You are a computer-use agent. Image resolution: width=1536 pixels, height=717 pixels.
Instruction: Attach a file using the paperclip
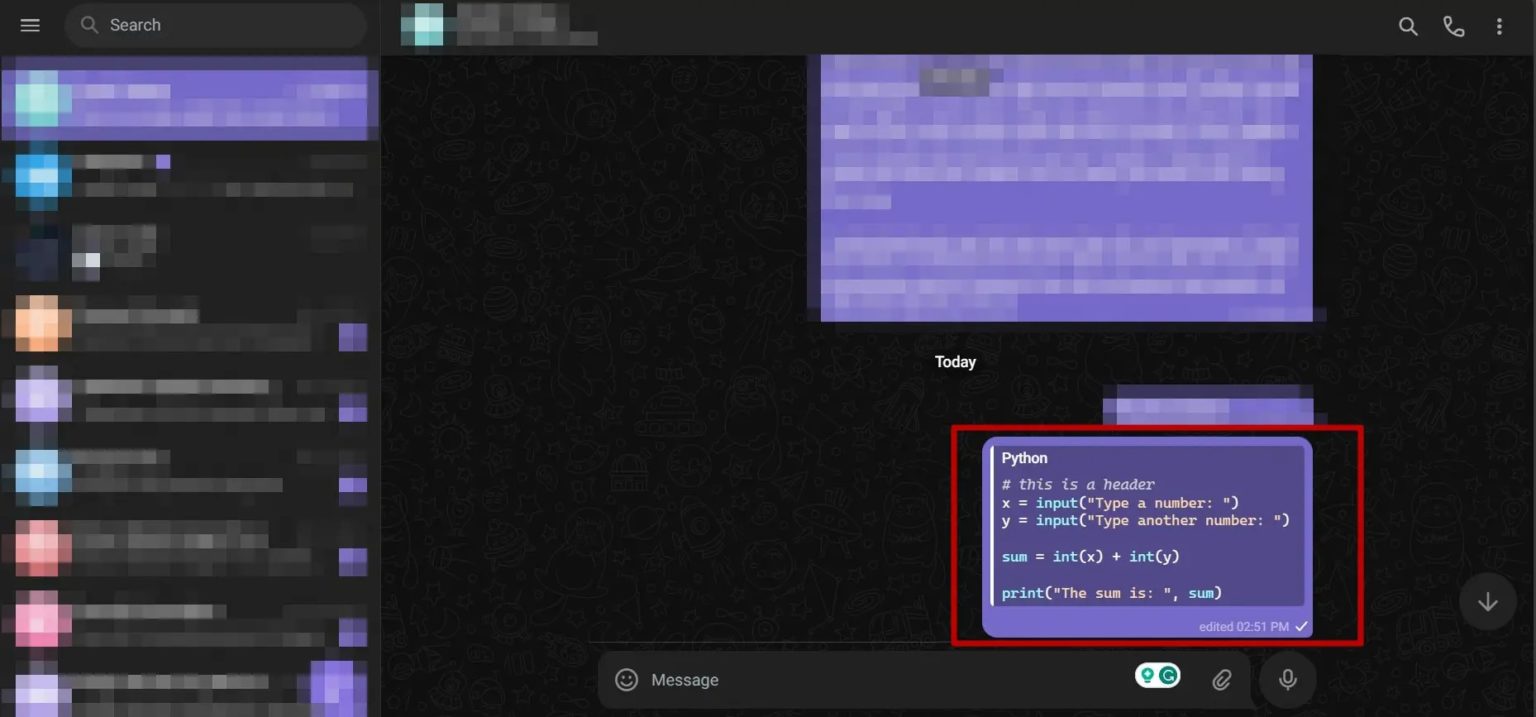(x=1221, y=679)
